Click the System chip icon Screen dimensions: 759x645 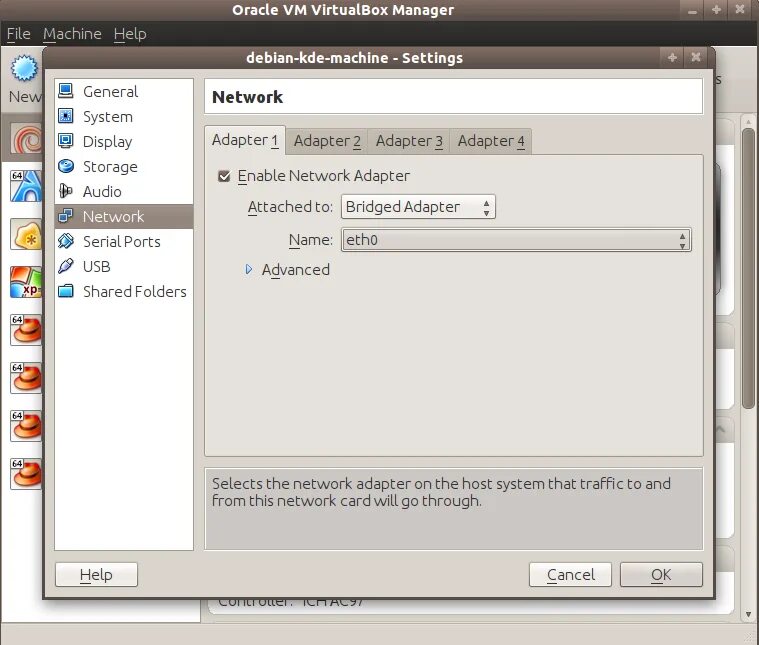click(x=66, y=116)
